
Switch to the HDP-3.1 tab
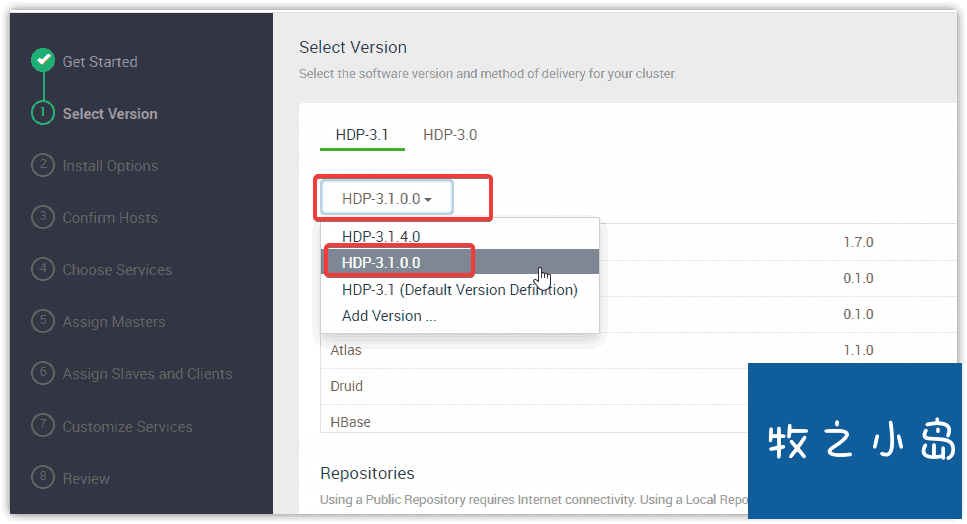point(362,135)
